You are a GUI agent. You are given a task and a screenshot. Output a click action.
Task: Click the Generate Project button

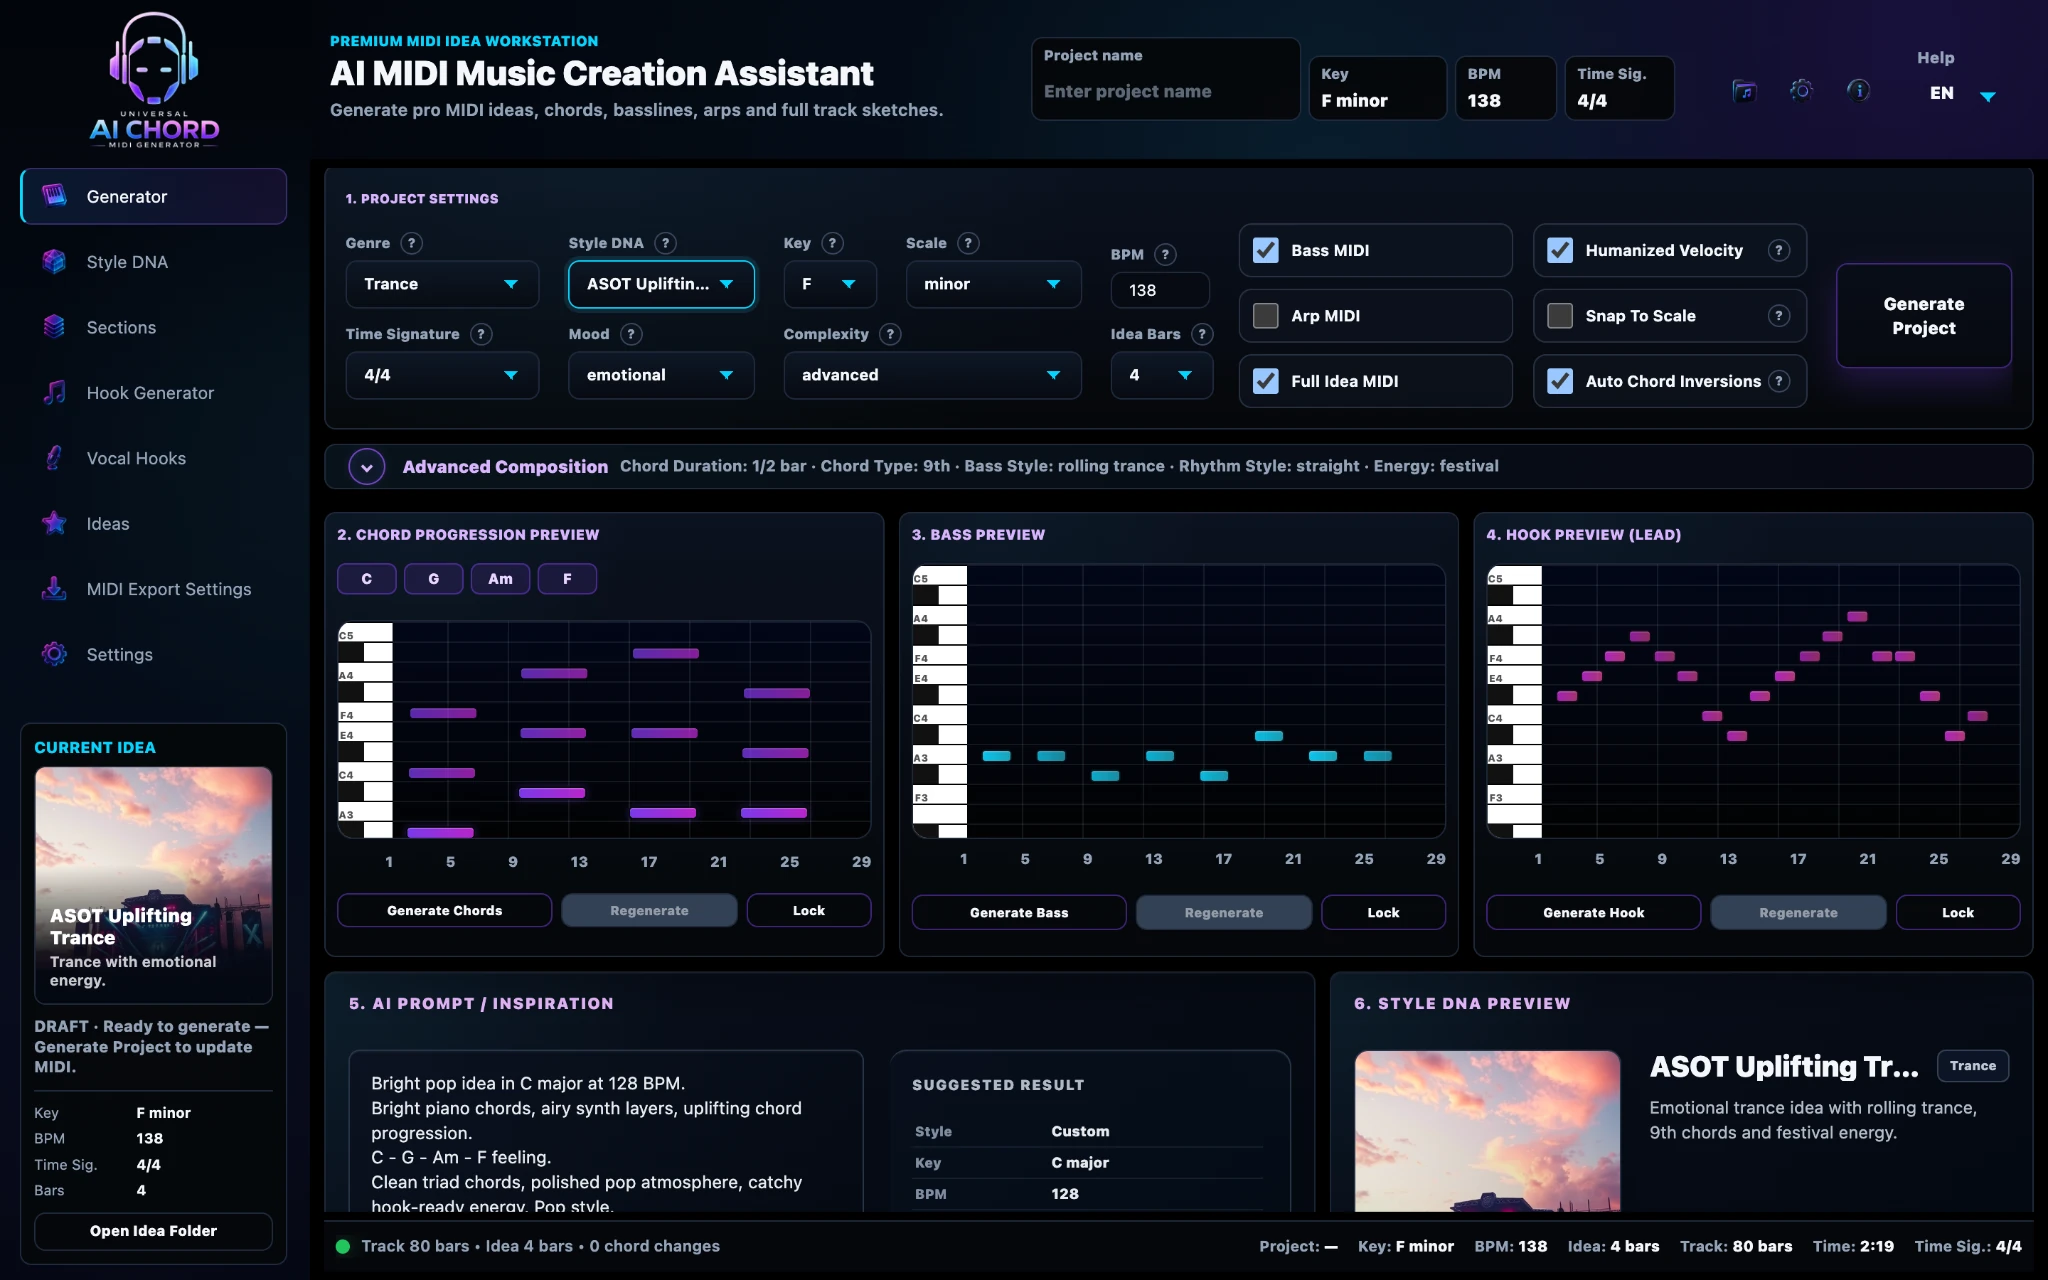(x=1923, y=316)
